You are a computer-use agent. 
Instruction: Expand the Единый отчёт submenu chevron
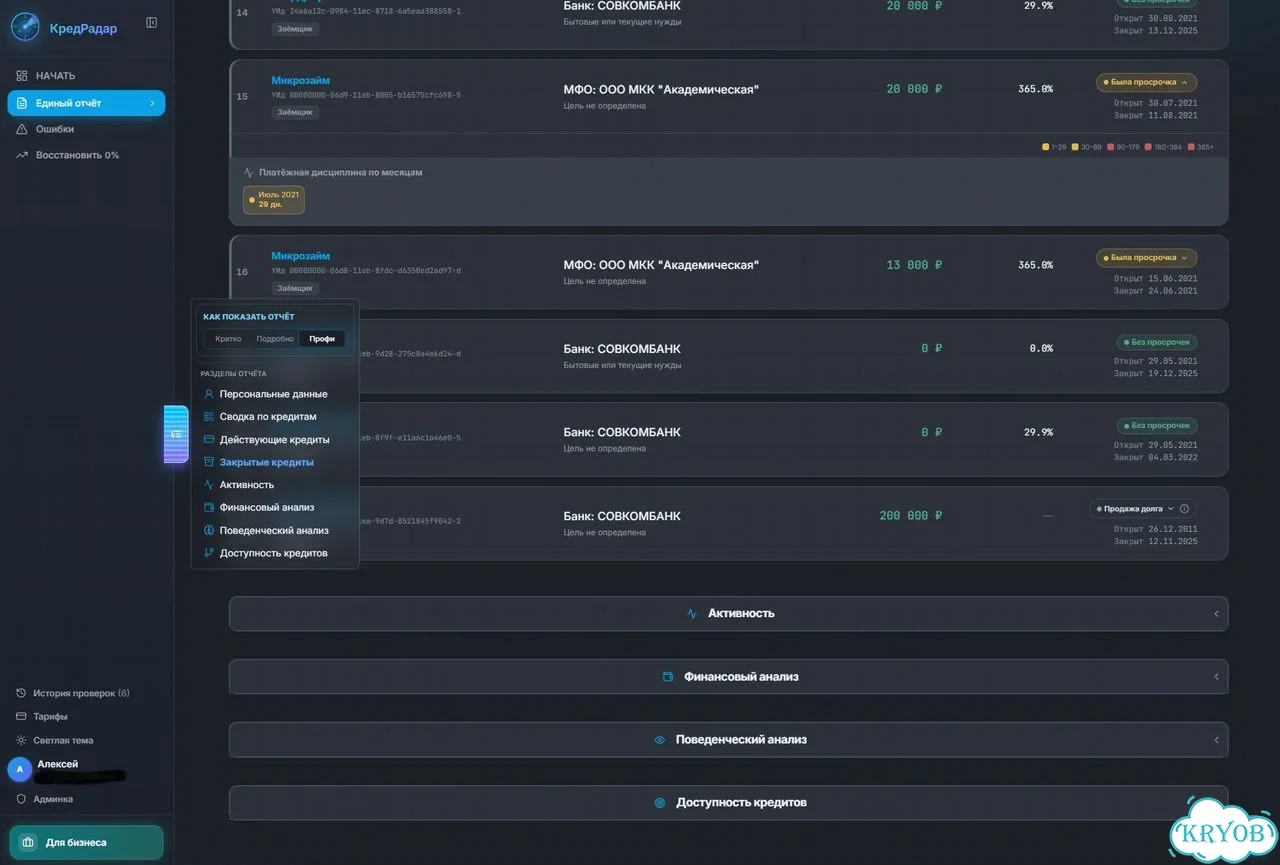pos(152,103)
